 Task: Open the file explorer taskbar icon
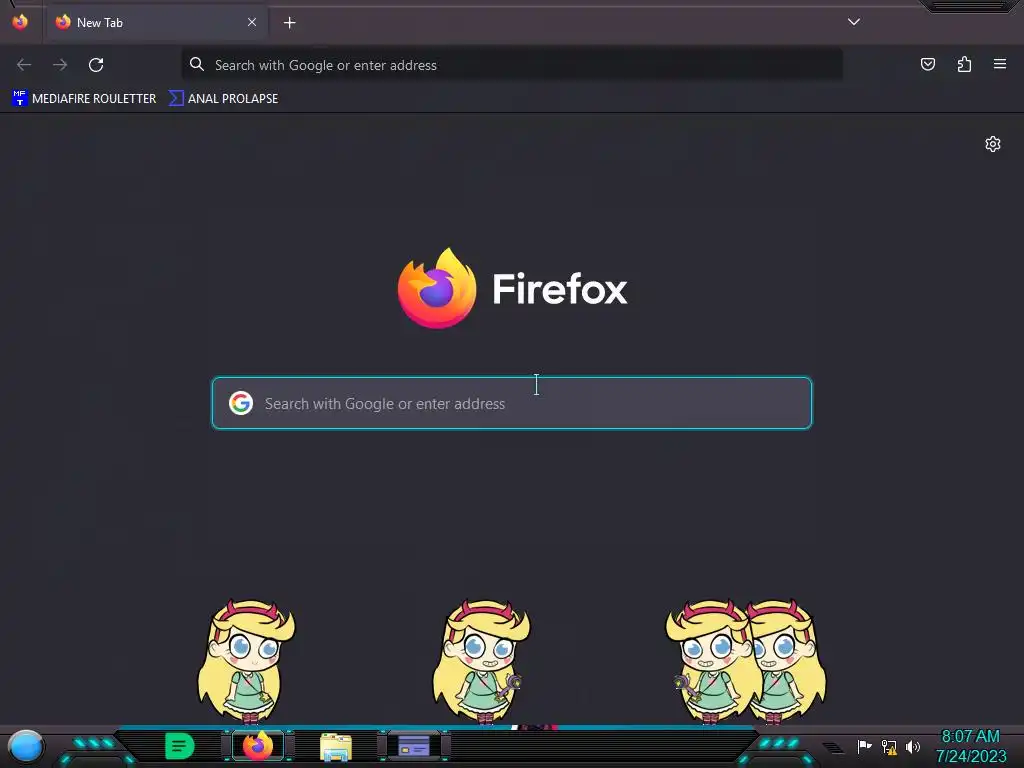[336, 747]
